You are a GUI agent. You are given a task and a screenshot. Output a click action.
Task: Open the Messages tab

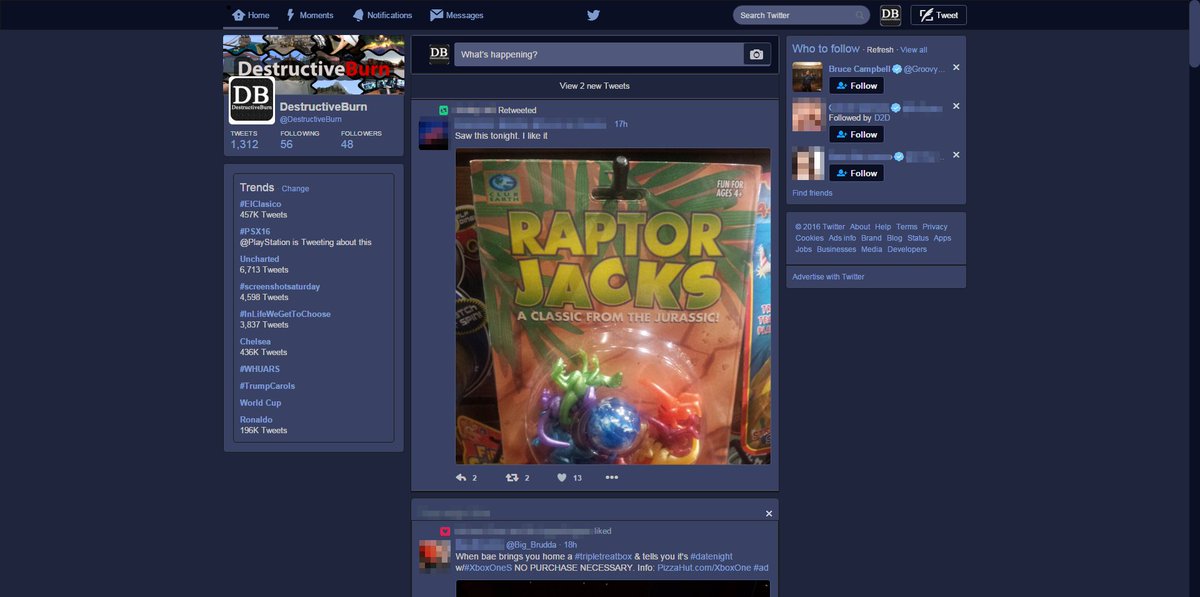(x=457, y=15)
